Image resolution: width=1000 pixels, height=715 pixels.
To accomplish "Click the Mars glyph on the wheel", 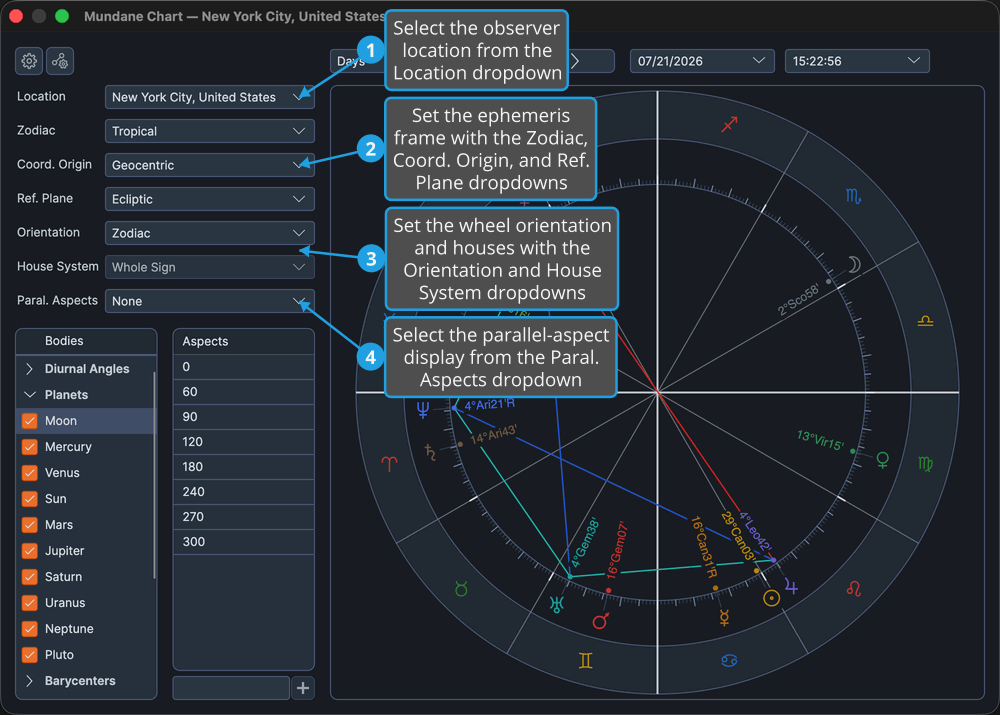I will click(x=601, y=620).
